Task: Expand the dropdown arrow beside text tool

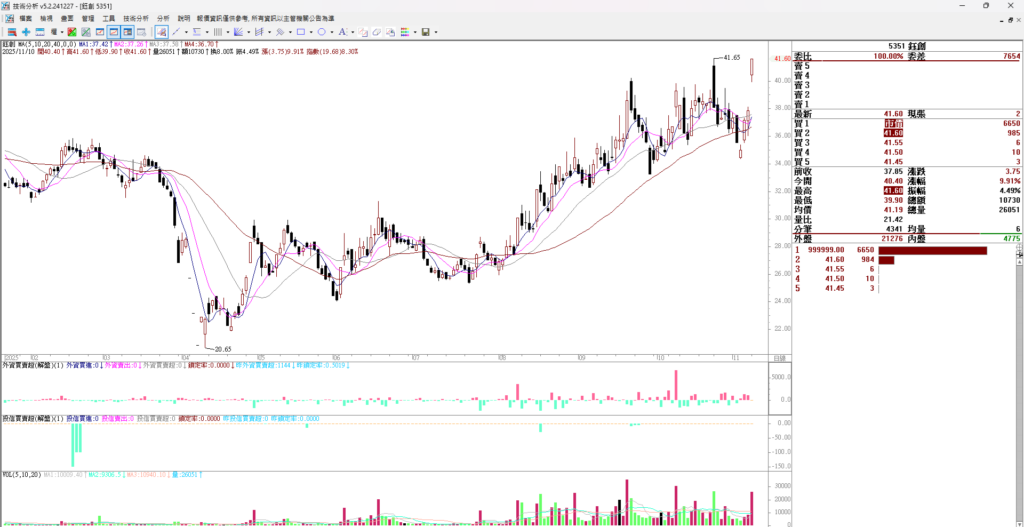Action: pos(352,32)
